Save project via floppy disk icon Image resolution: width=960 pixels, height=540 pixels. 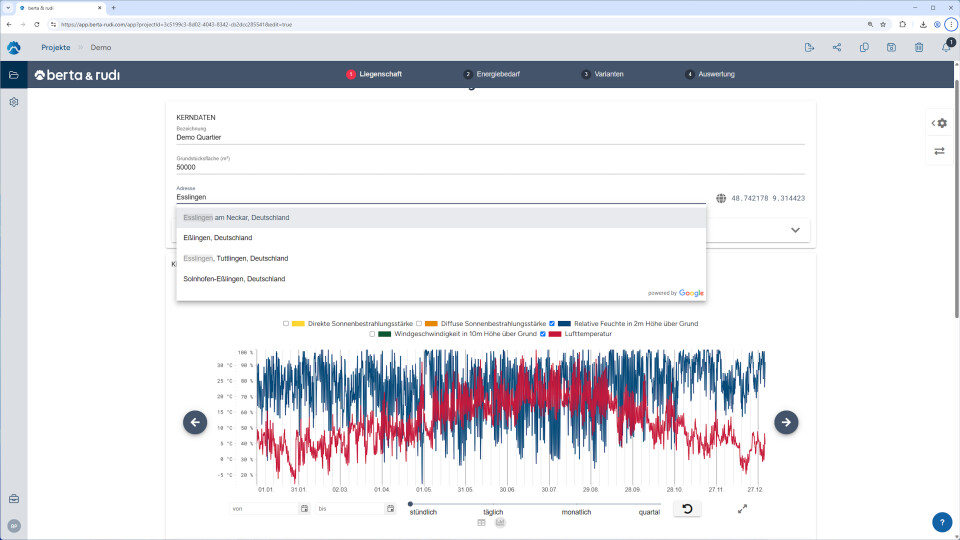(x=891, y=47)
